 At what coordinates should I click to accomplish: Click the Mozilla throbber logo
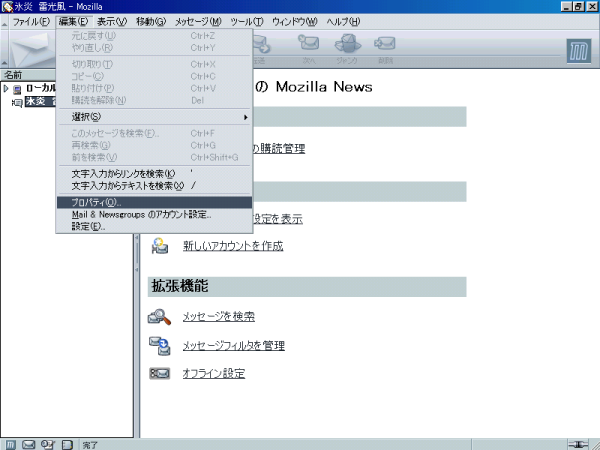click(578, 51)
